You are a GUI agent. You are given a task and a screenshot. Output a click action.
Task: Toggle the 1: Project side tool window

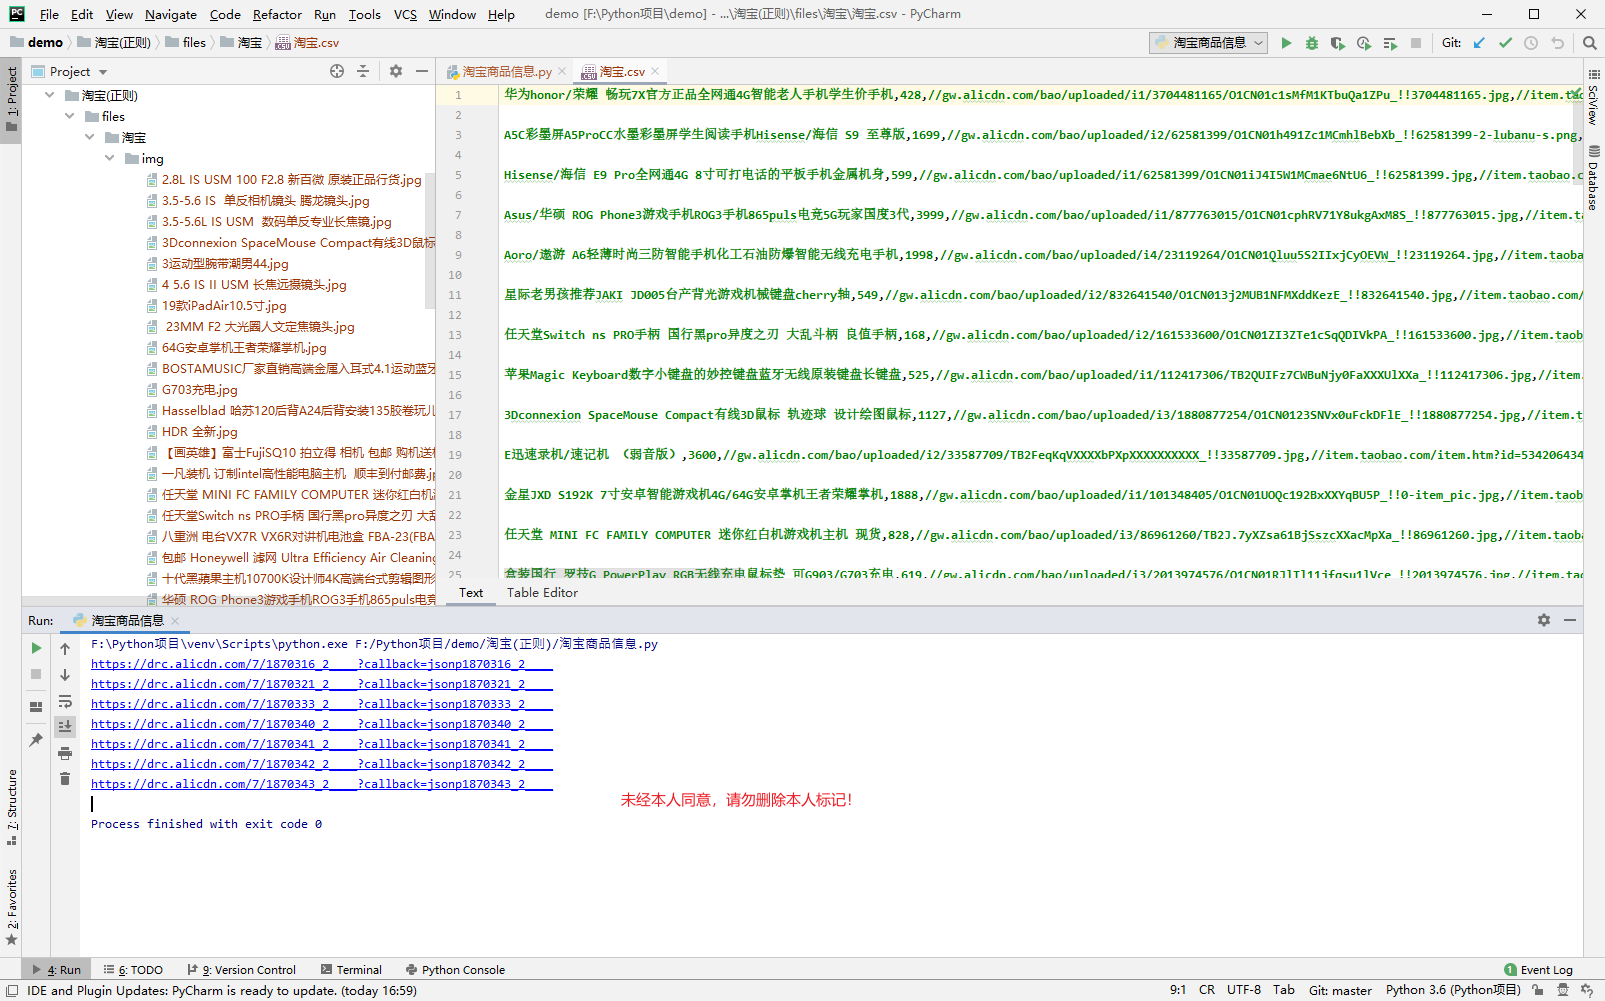11,100
